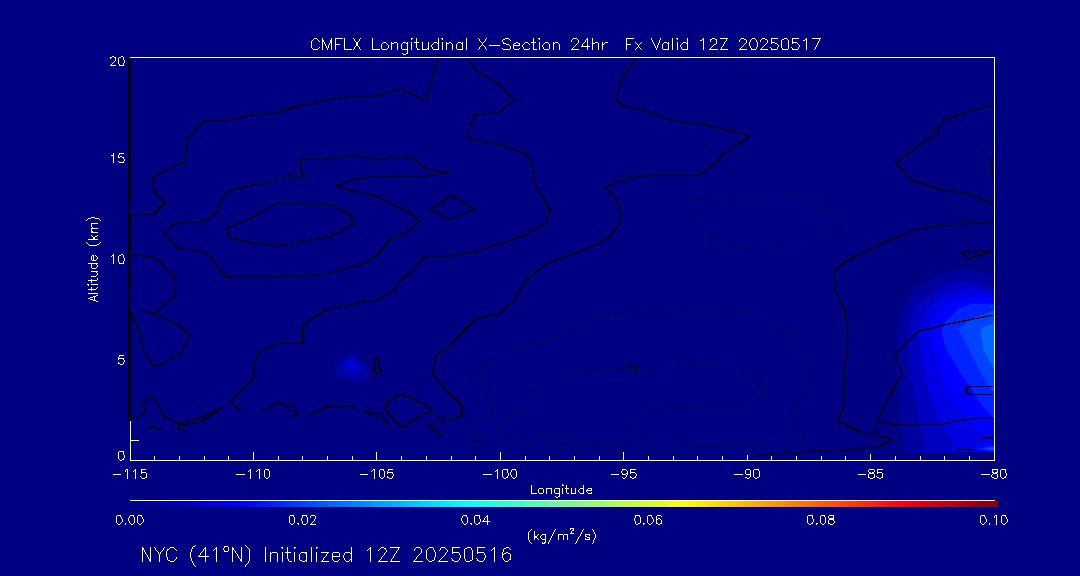
Task: Click the '(kg/m²/s)' units label
Action: (x=561, y=535)
